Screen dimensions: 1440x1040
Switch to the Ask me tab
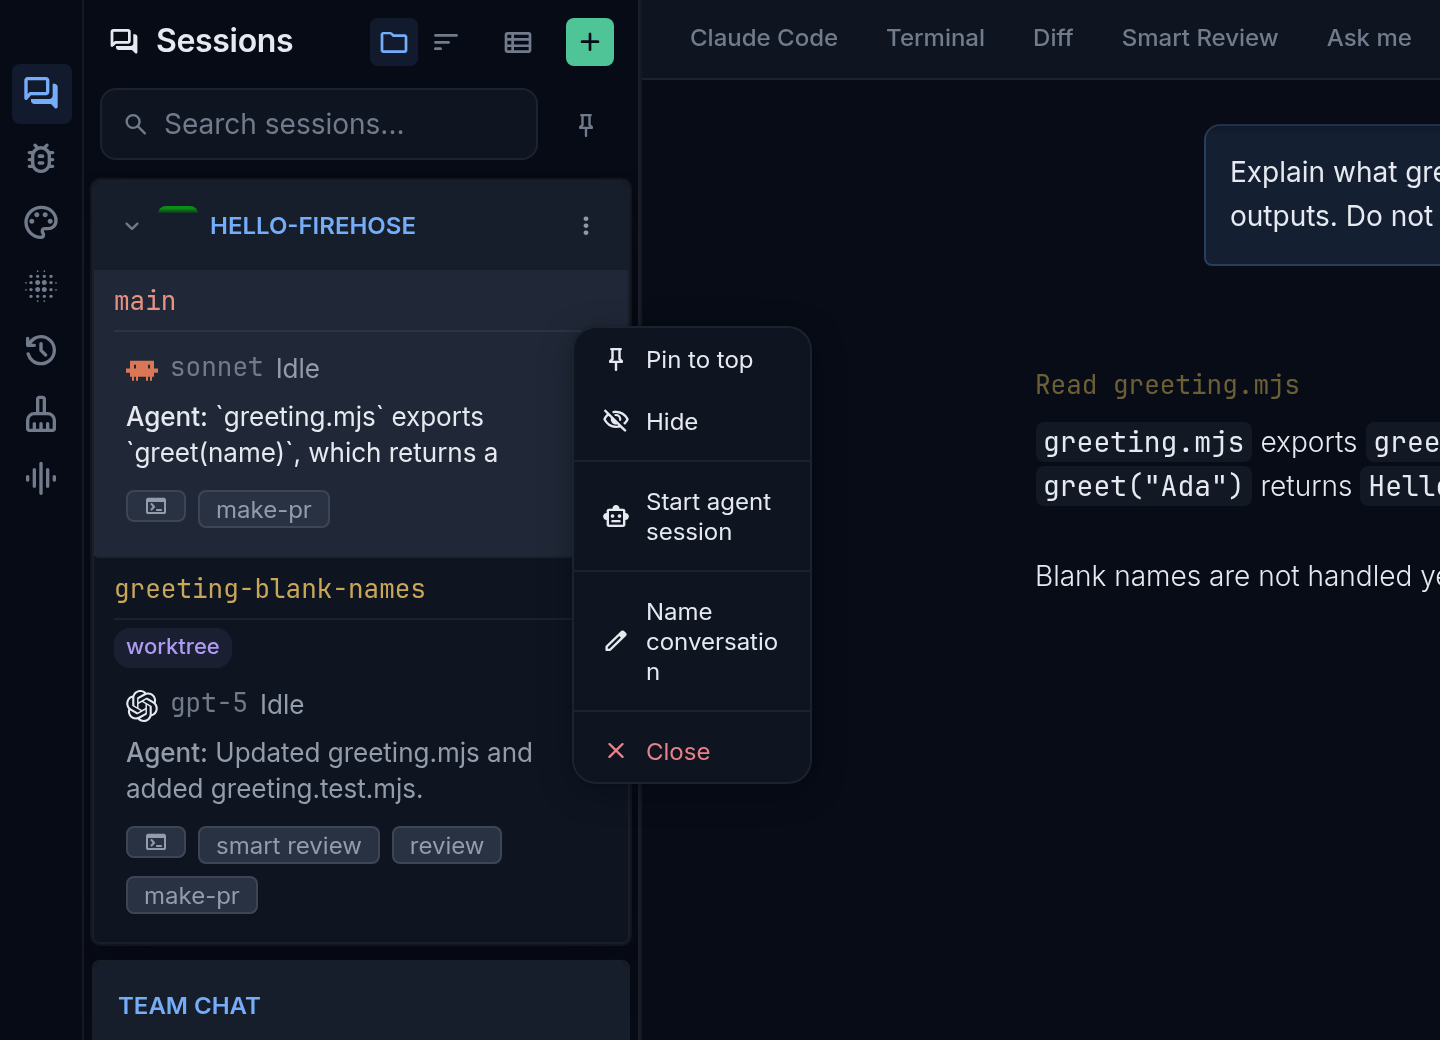click(x=1369, y=38)
